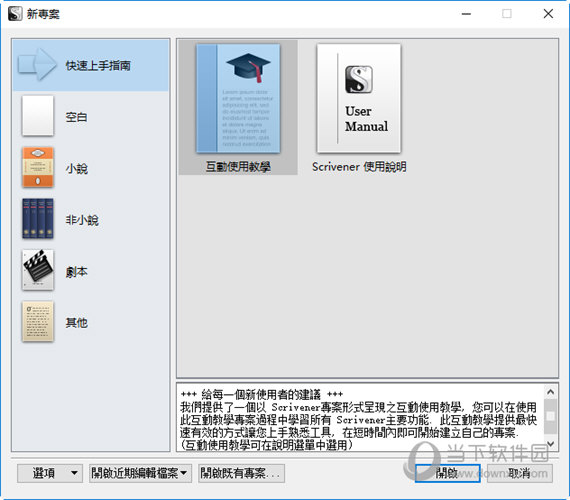The image size is (570, 500).
Task: Click description box scroll down arrow
Action: click(550, 444)
